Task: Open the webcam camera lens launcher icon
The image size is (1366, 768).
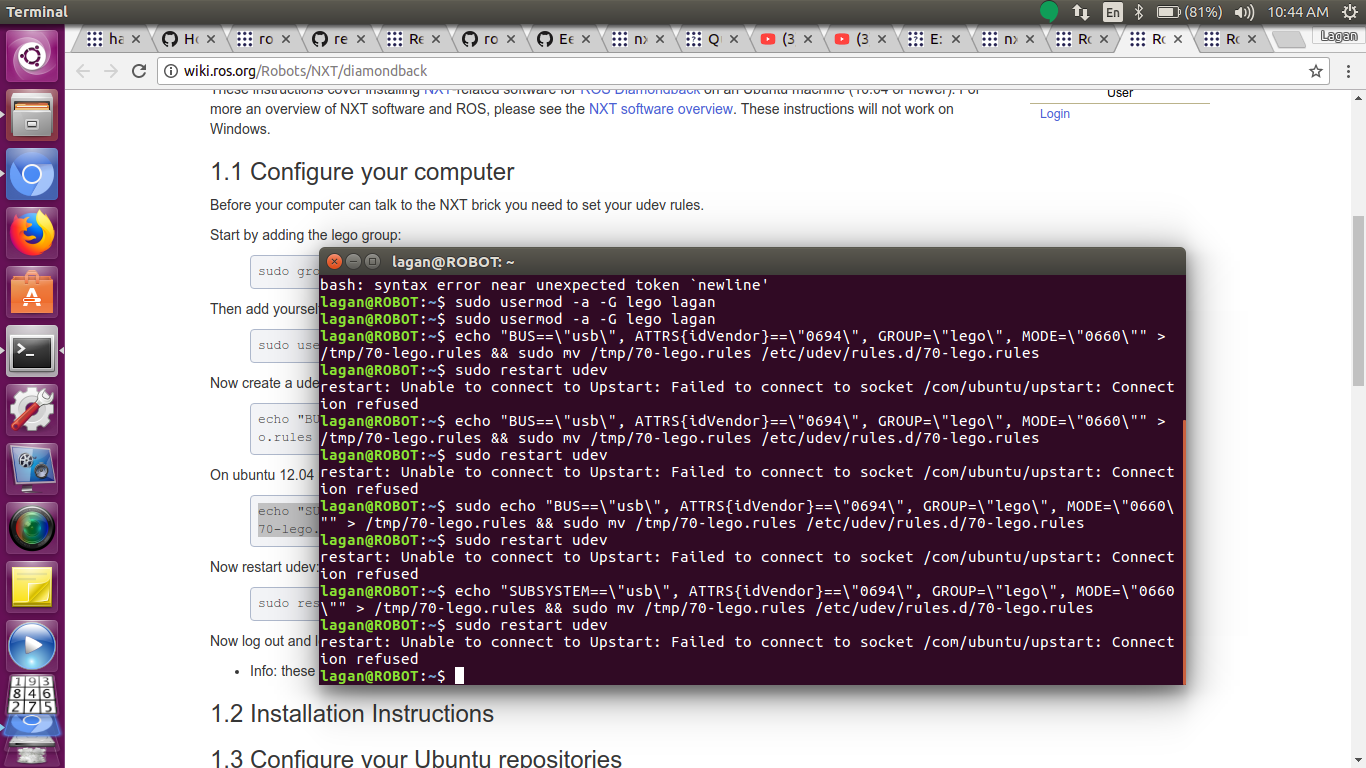Action: (33, 529)
